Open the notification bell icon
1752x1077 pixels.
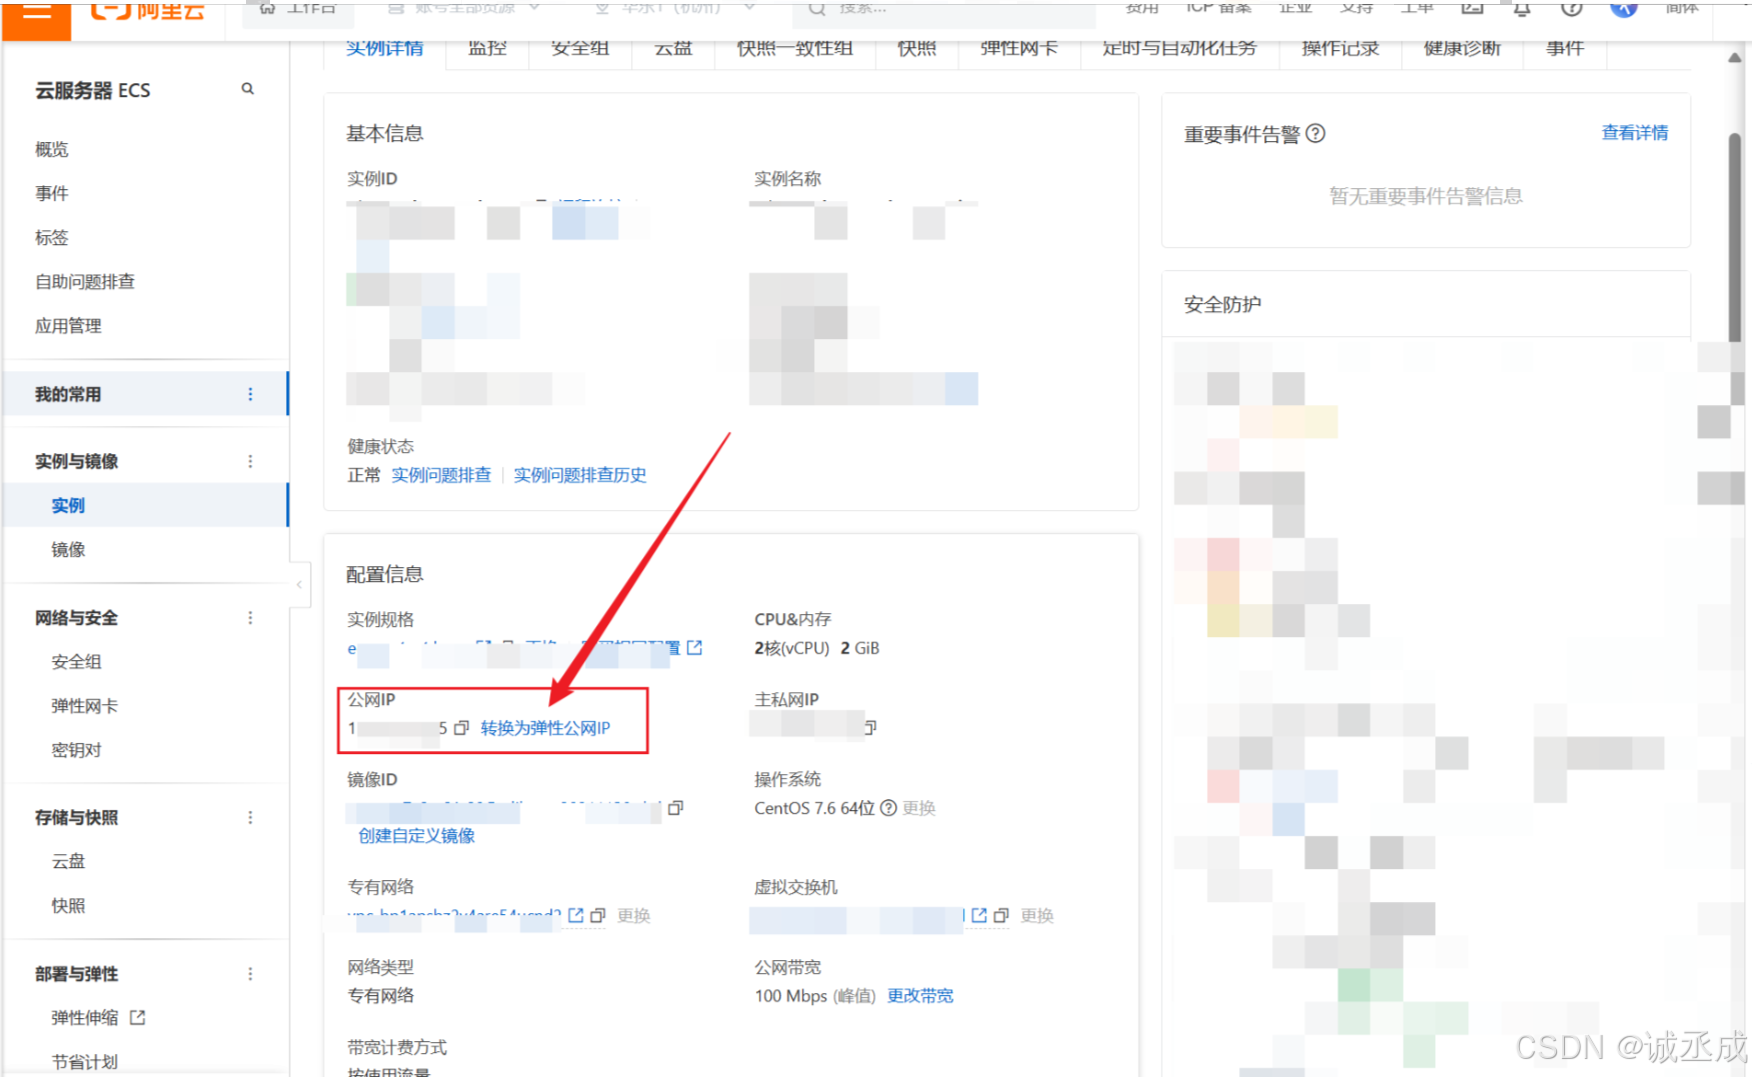(x=1520, y=8)
